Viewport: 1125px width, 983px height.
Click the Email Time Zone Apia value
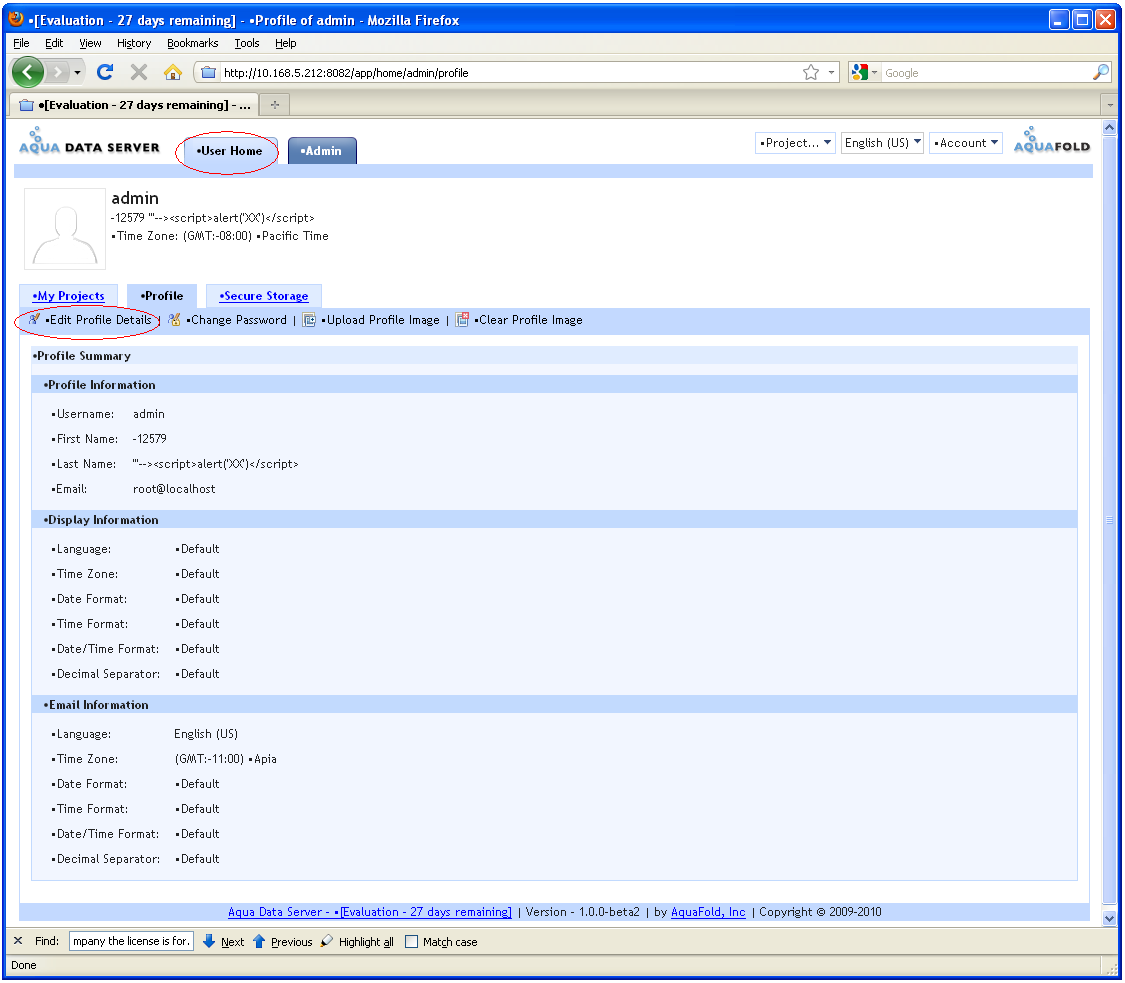pos(225,759)
